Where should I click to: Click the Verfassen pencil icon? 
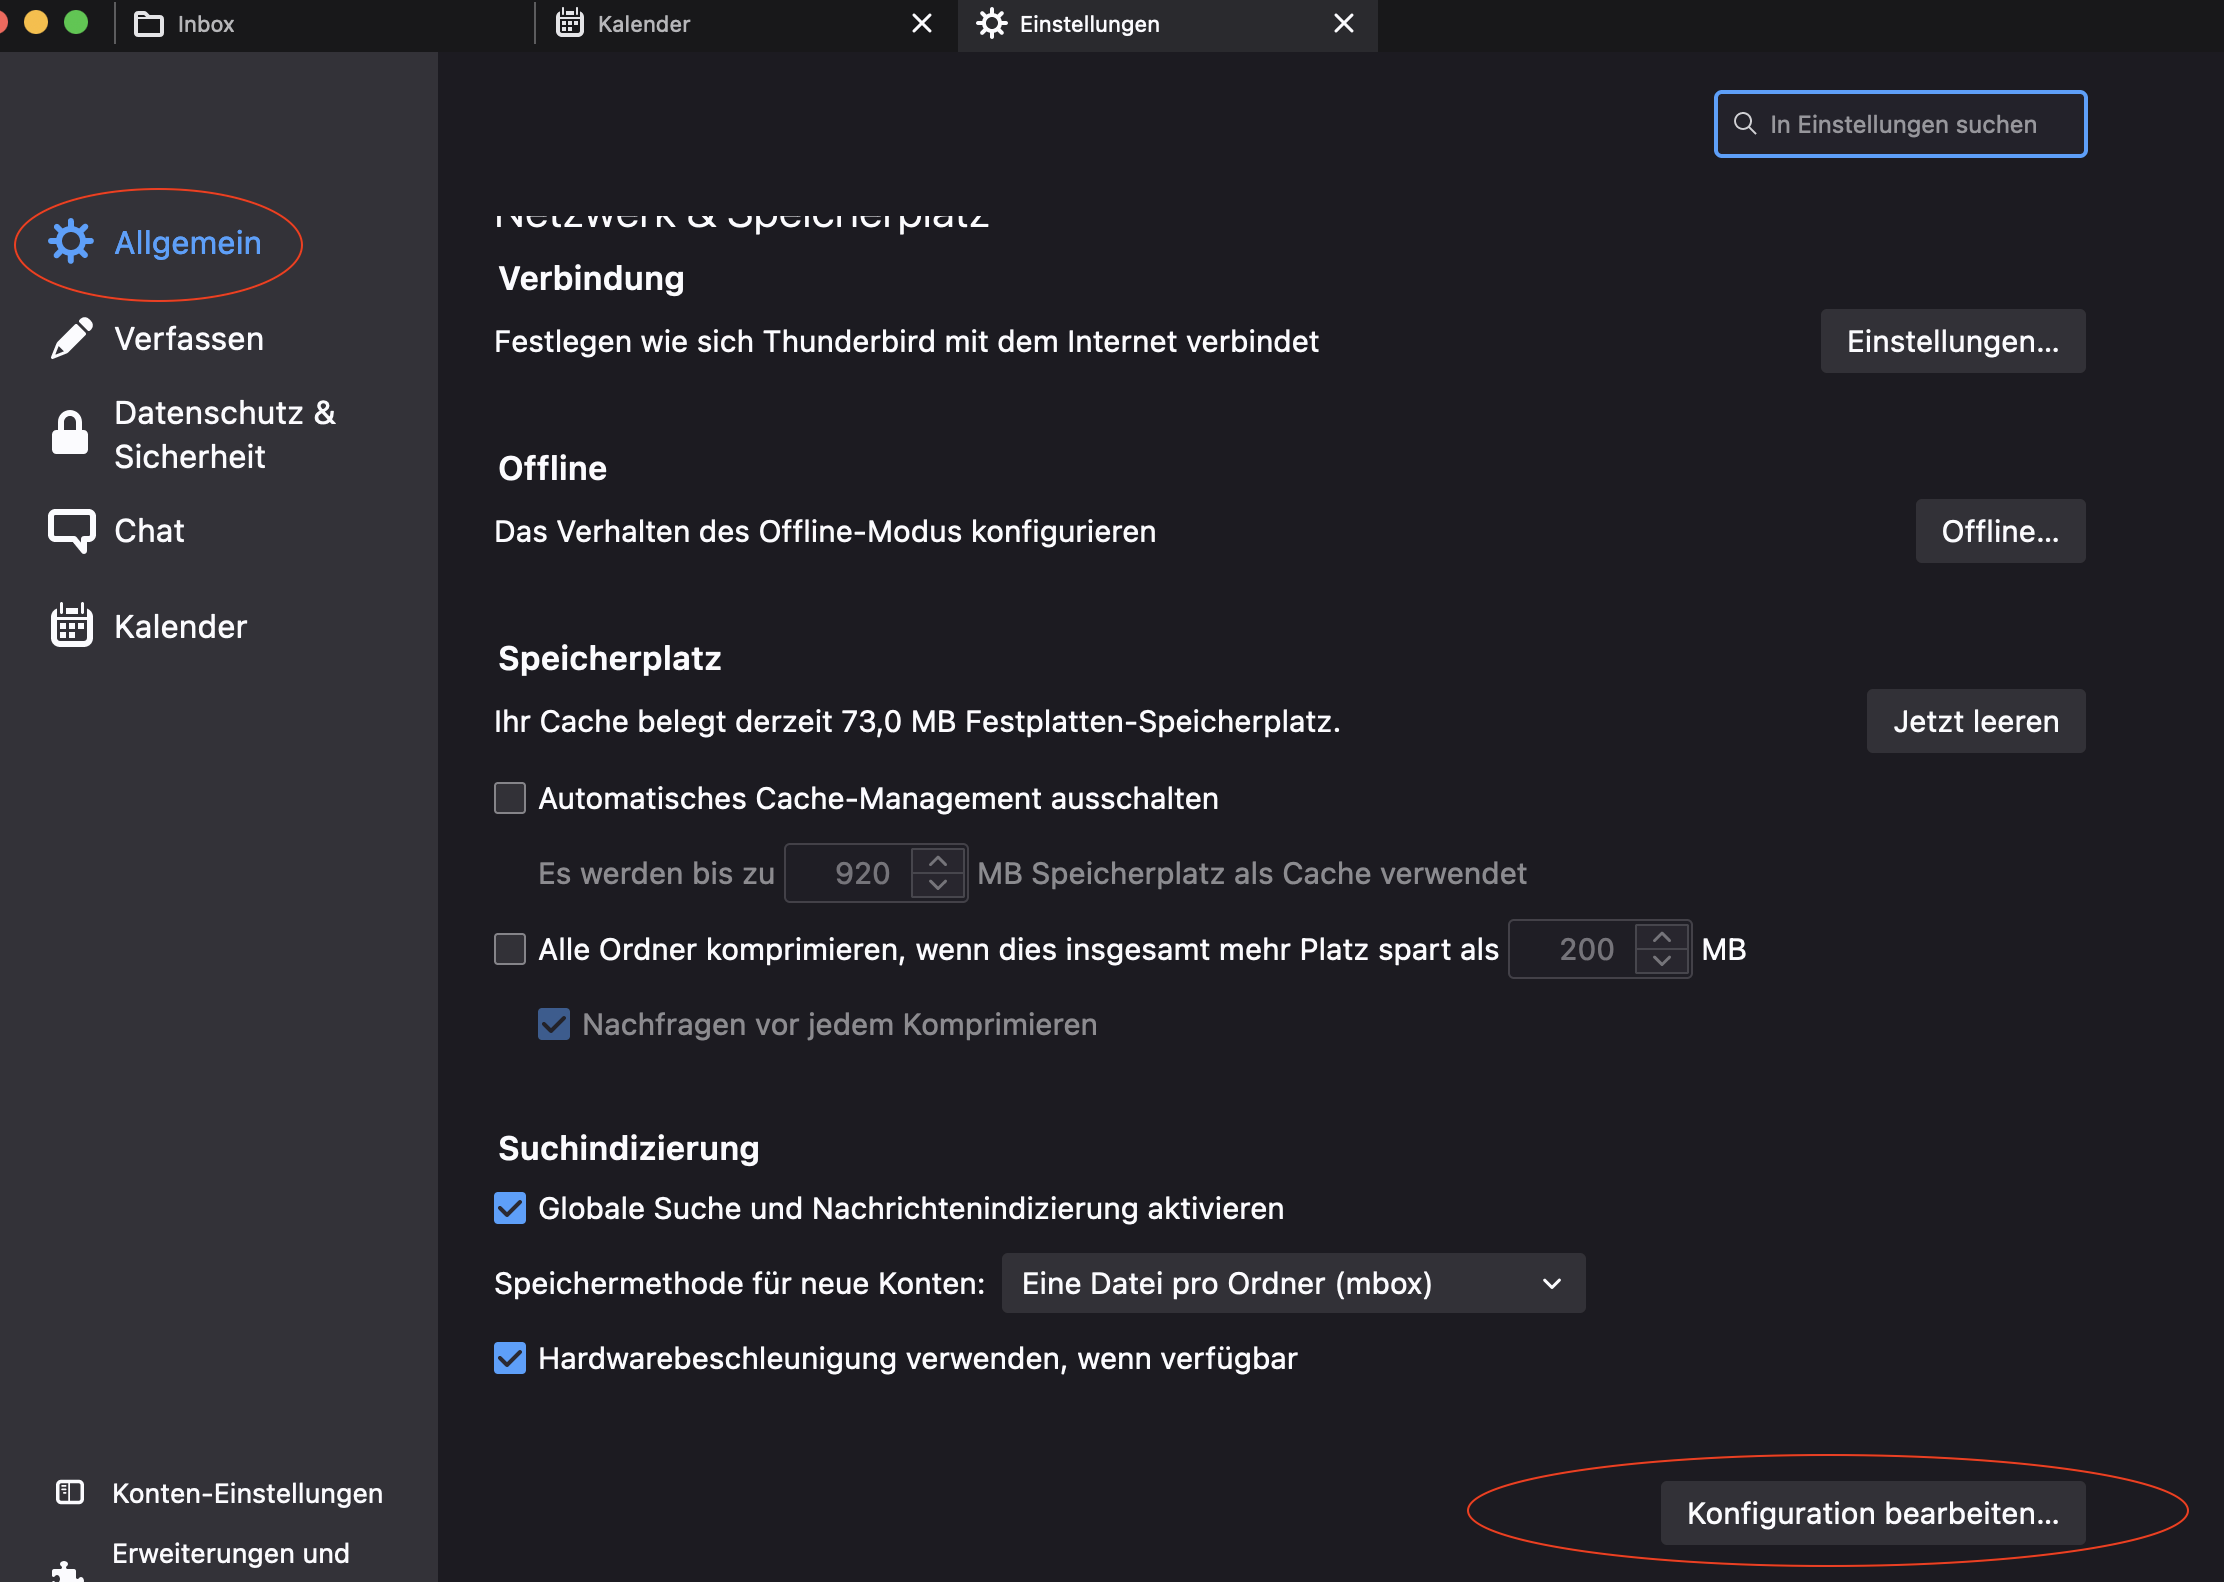click(70, 339)
